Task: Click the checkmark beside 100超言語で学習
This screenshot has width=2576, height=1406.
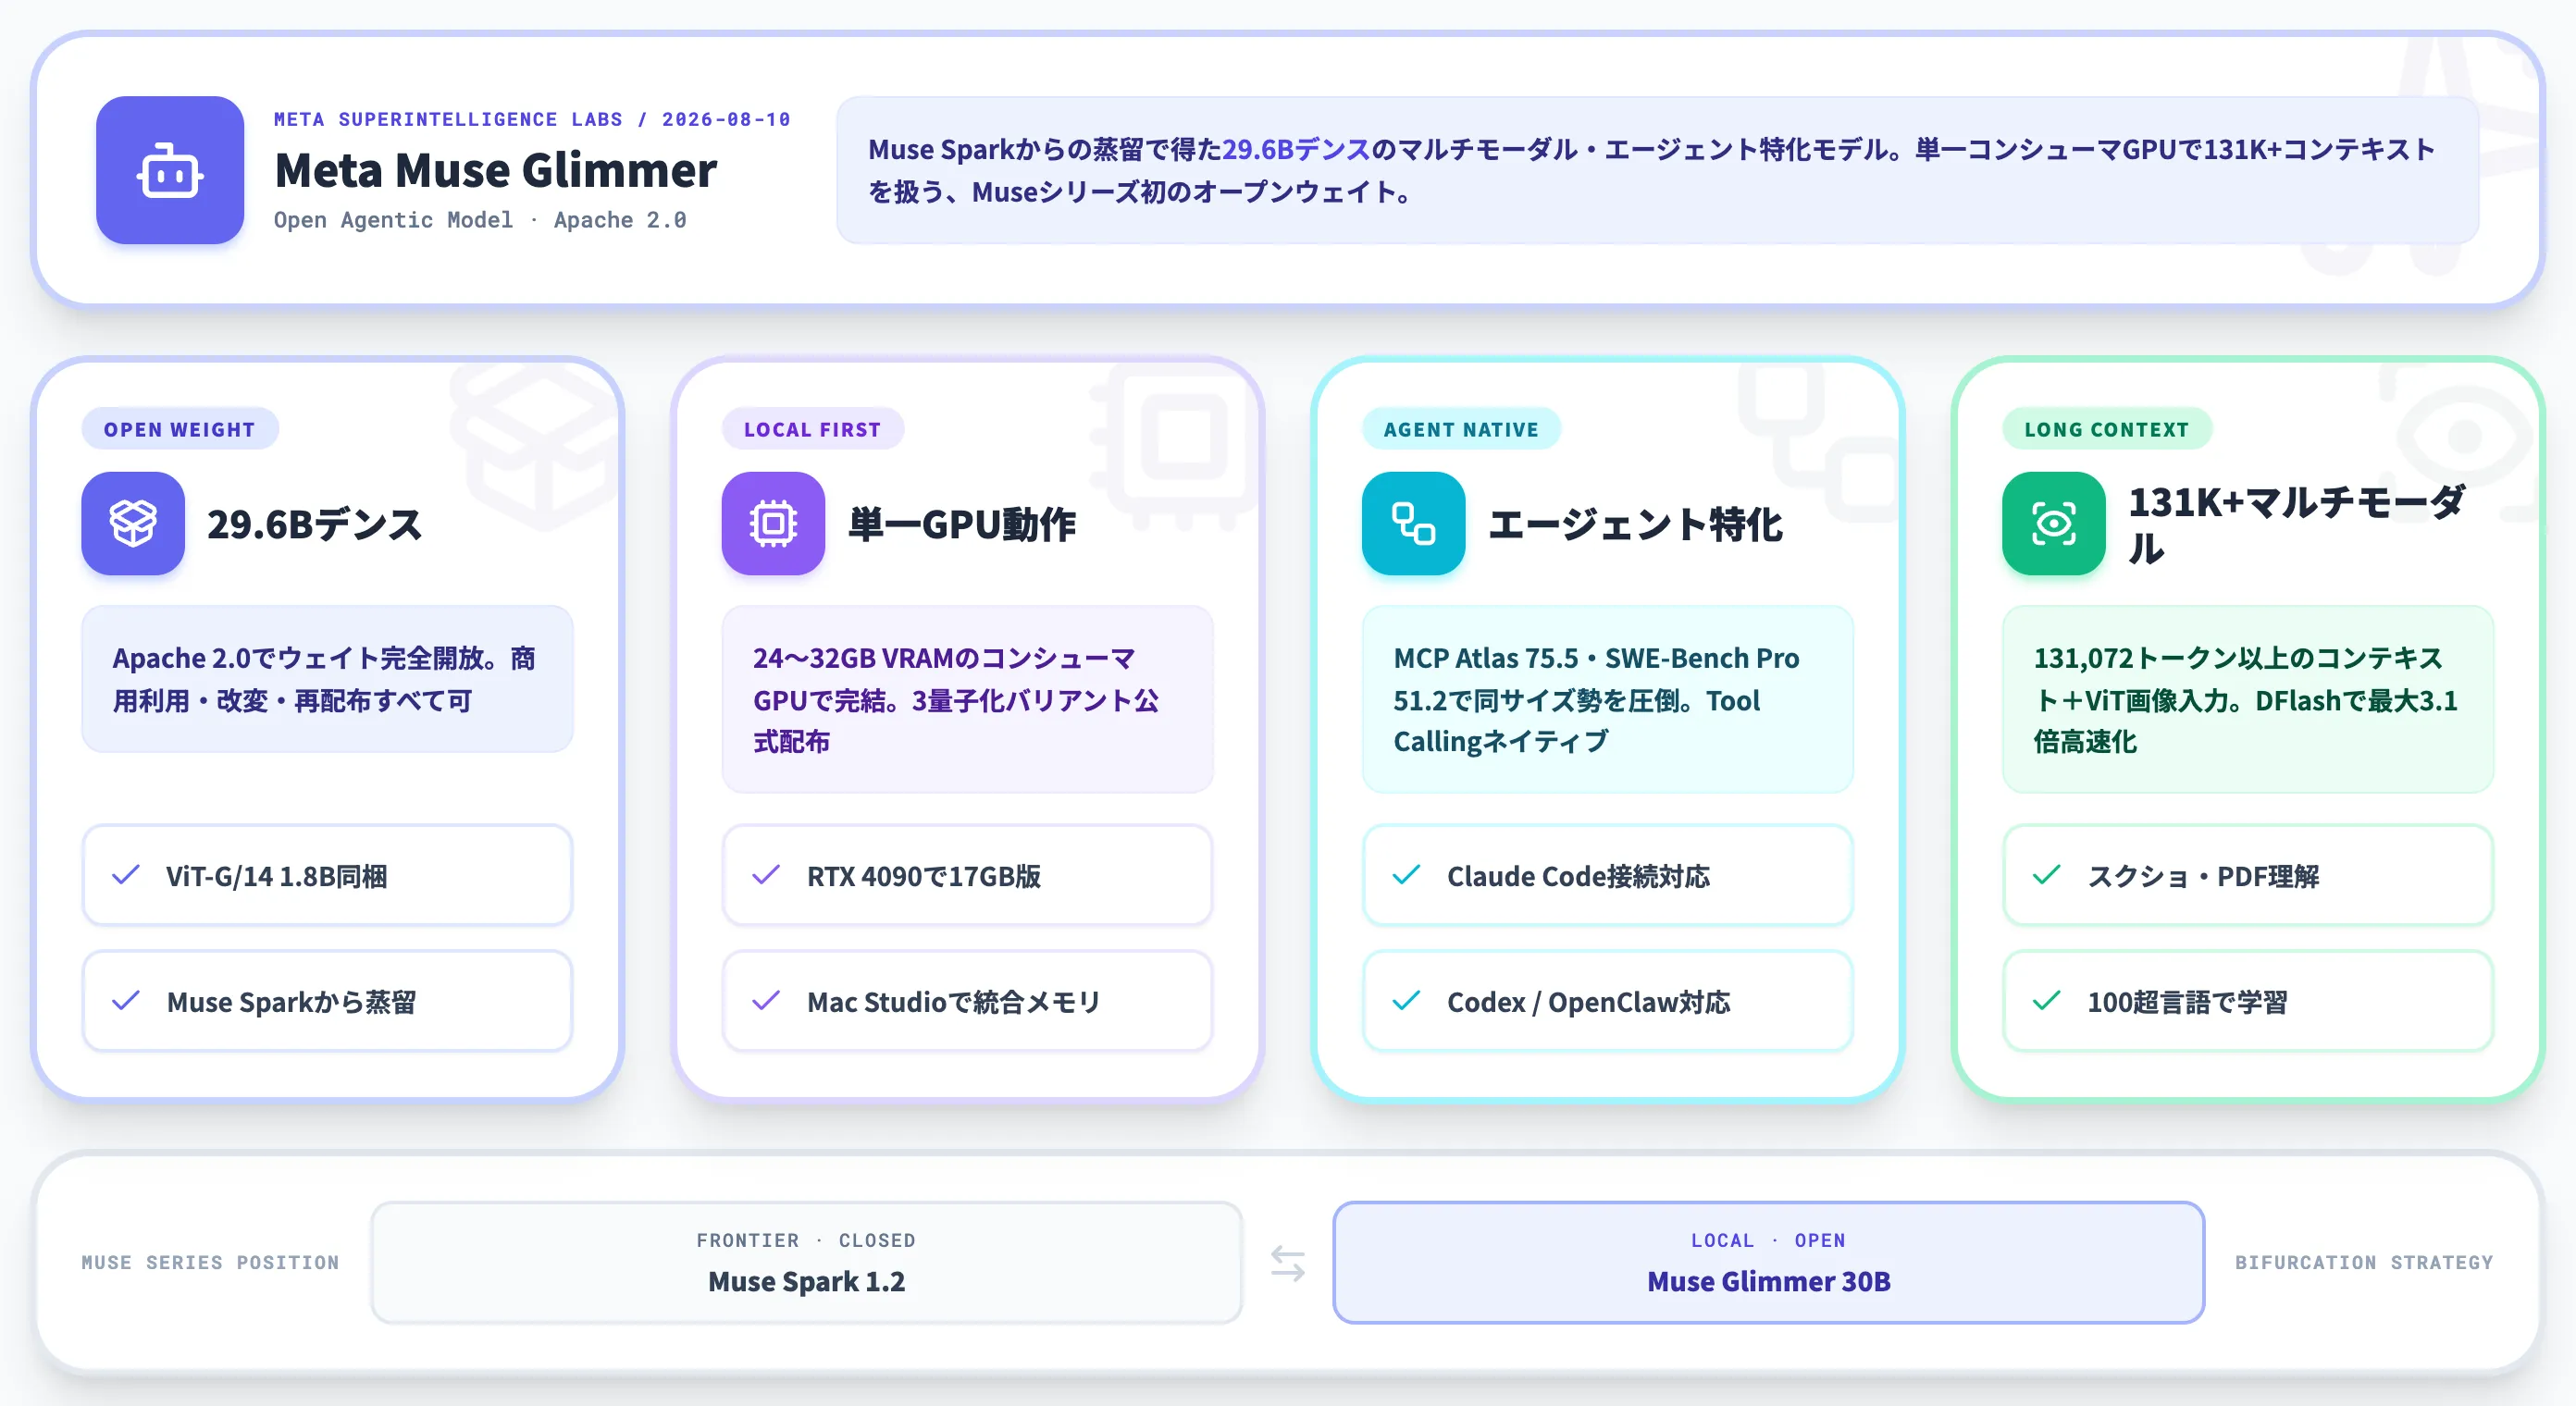Action: point(2046,1001)
